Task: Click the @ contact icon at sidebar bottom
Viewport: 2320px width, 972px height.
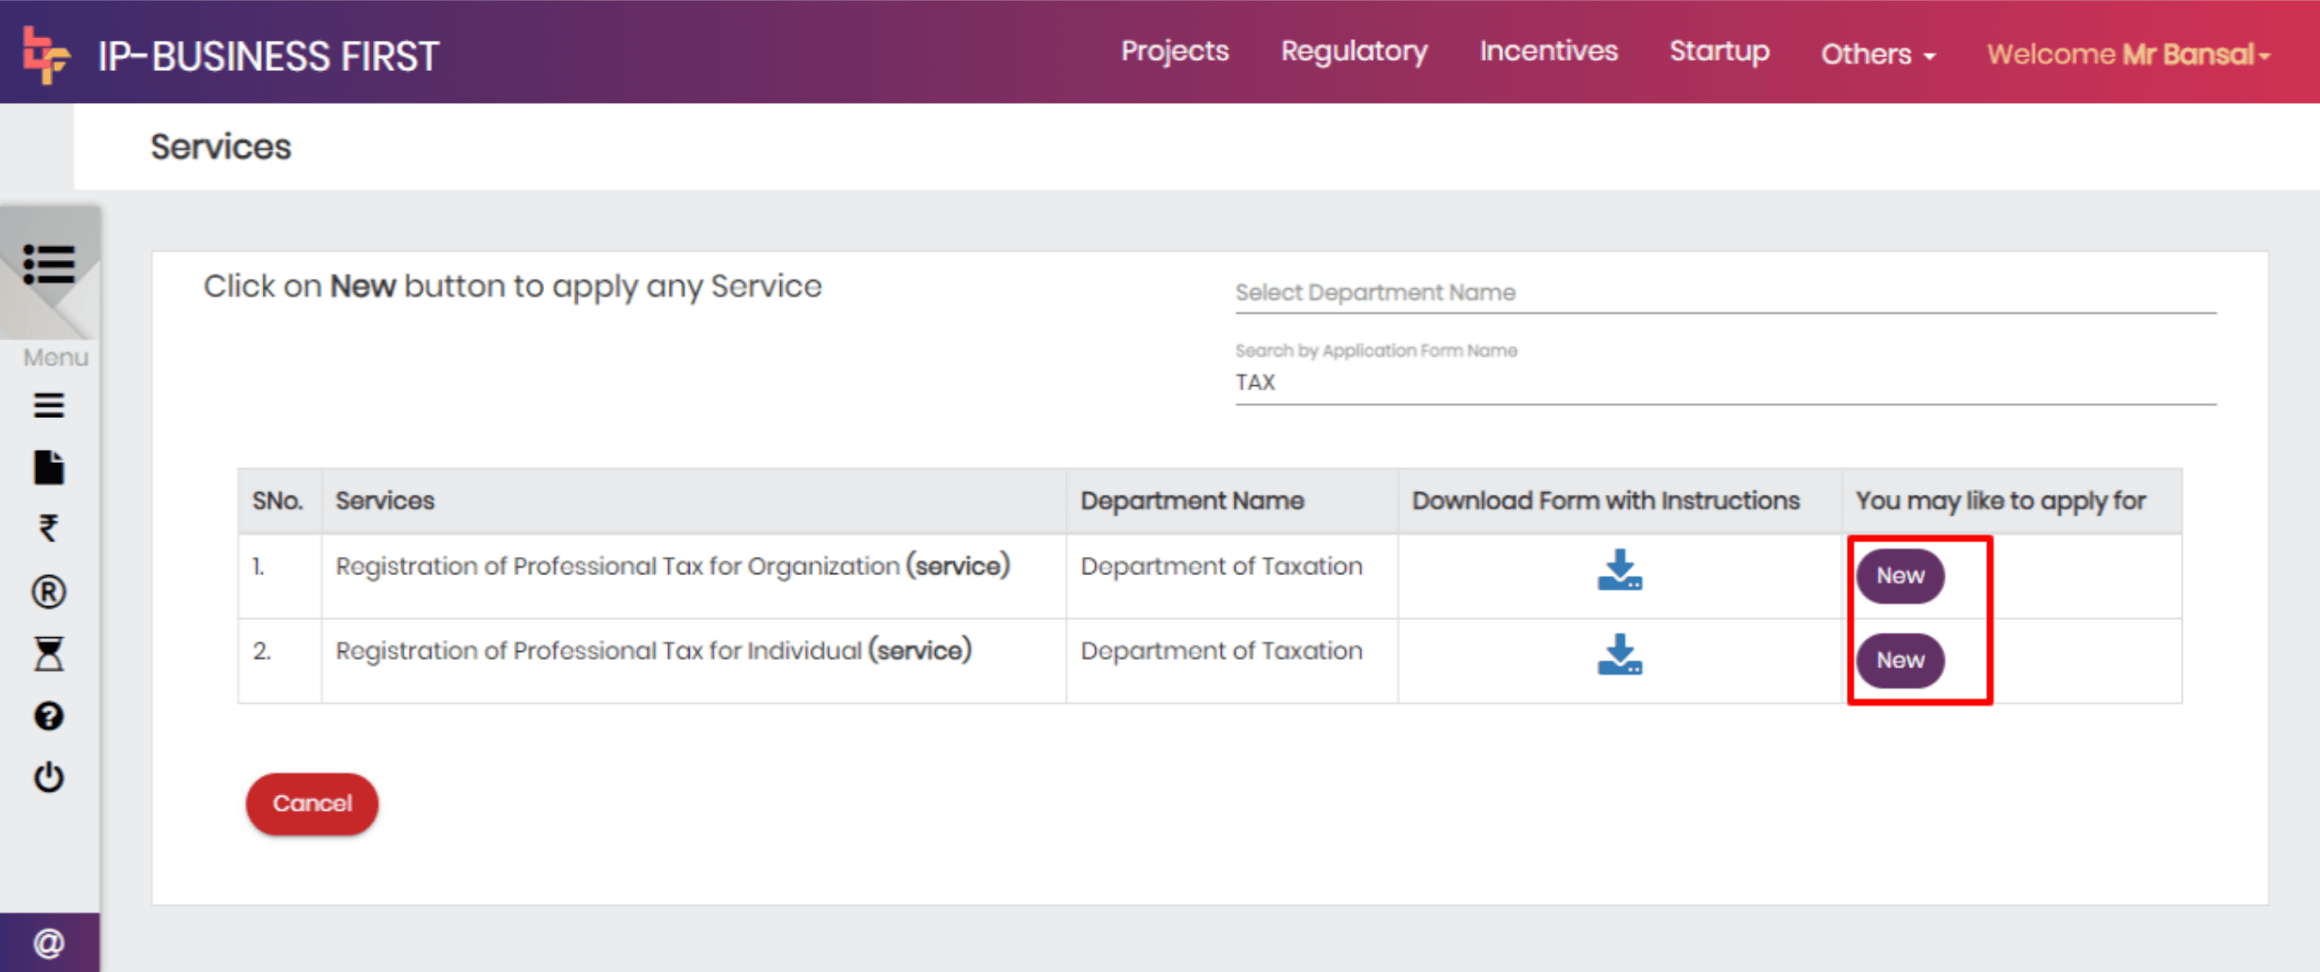Action: (49, 942)
